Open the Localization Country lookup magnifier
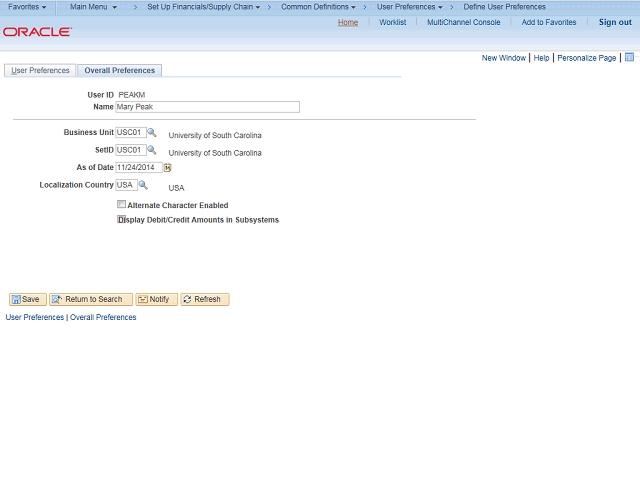The image size is (640, 480). point(143,185)
